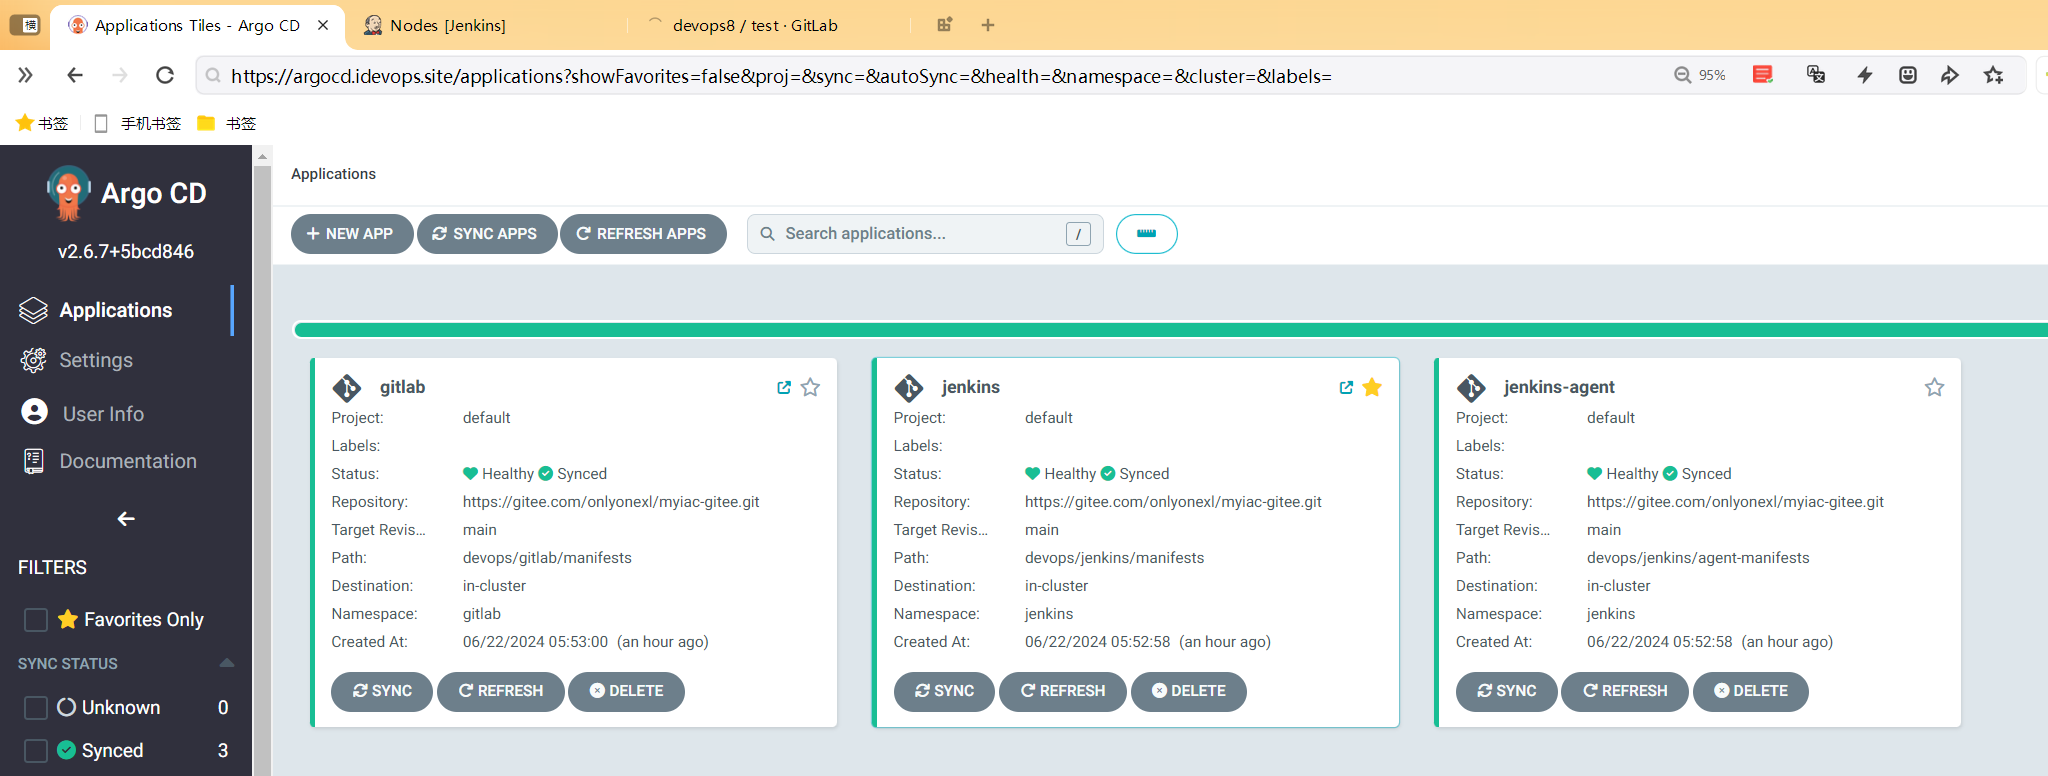Screen dimensions: 2048x776
Task: Switch to the devops8 / test GitLab tab
Action: coord(755,25)
